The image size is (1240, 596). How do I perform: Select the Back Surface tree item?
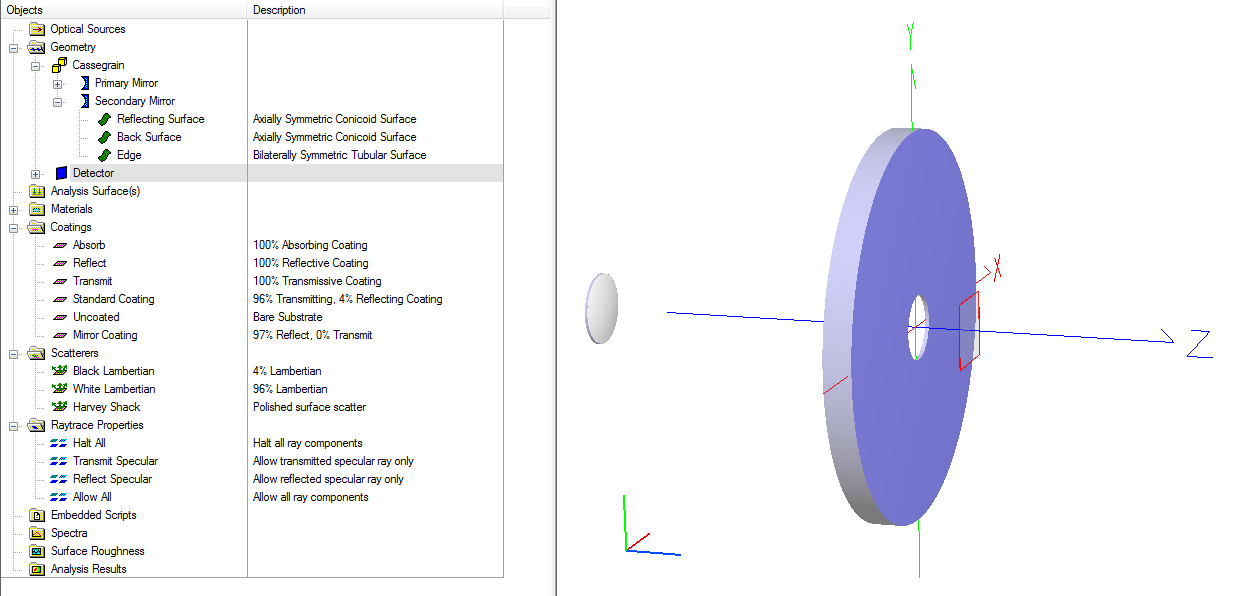tap(148, 137)
